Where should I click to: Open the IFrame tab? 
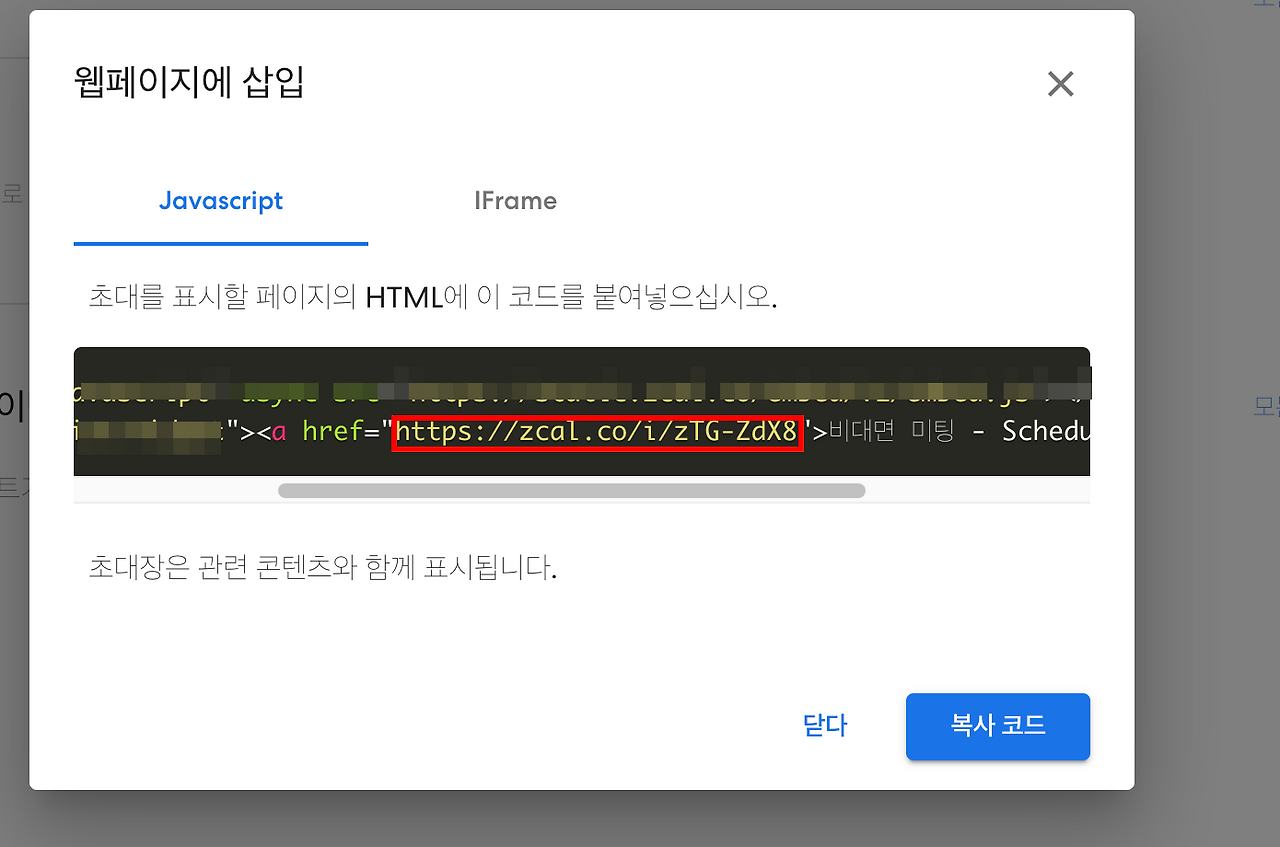pyautogui.click(x=515, y=201)
